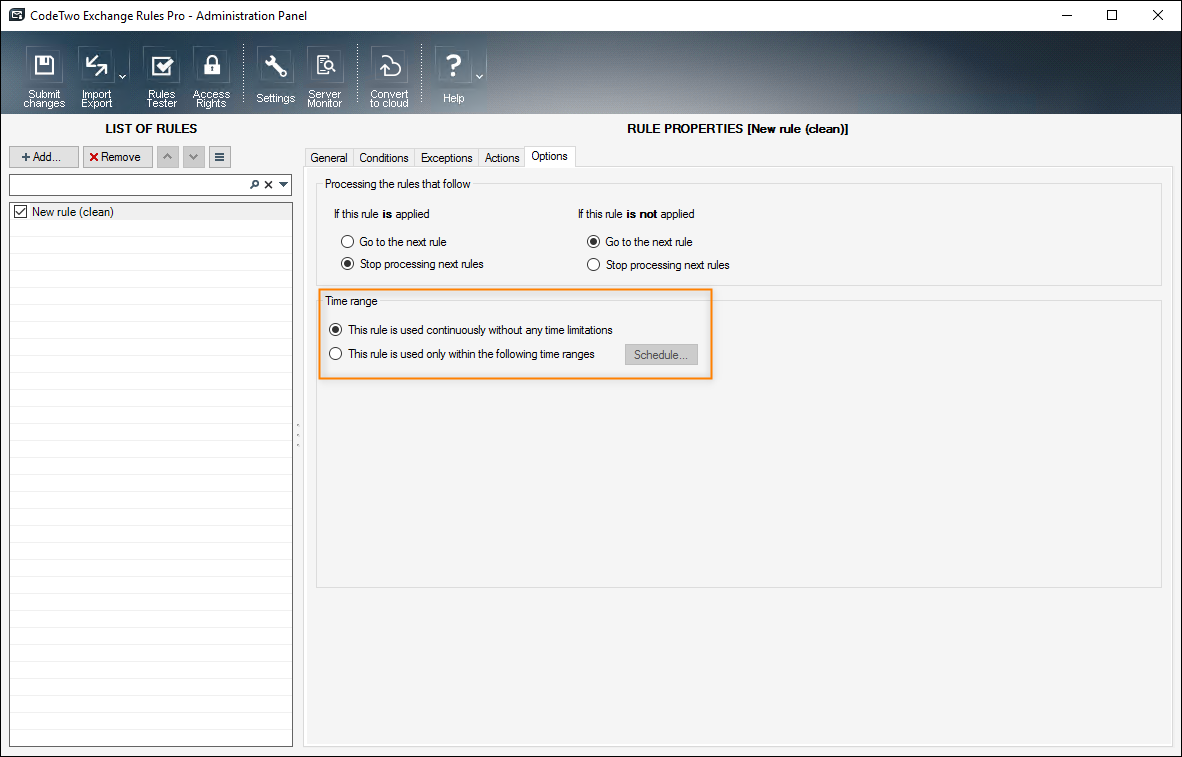Switch to the Exceptions tab
Screen dimensions: 1182x757
click(x=446, y=158)
